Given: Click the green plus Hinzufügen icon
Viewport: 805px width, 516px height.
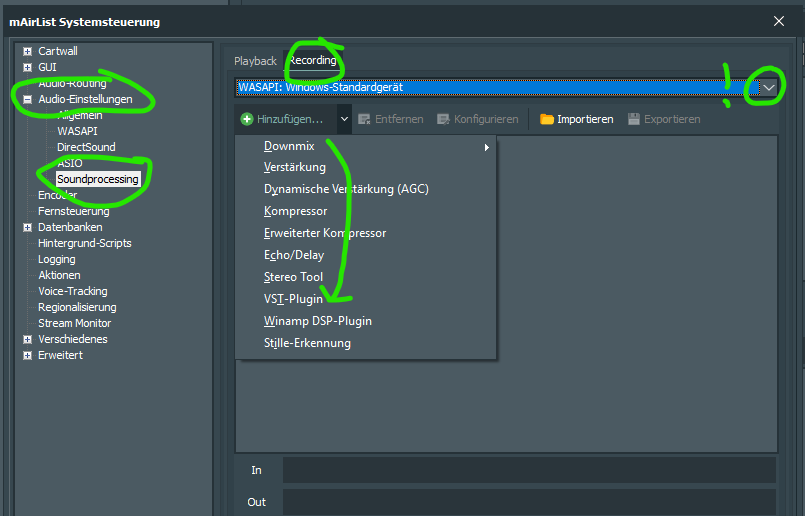Looking at the screenshot, I should pos(247,119).
